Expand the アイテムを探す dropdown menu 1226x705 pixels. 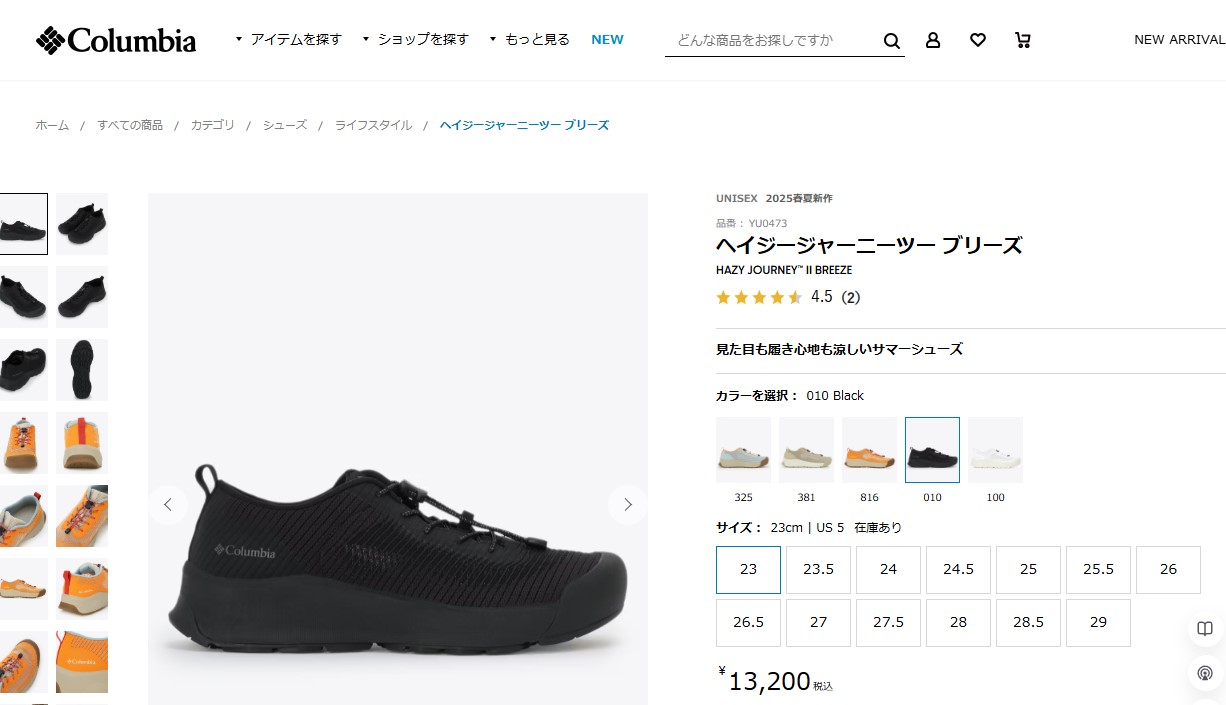point(289,40)
